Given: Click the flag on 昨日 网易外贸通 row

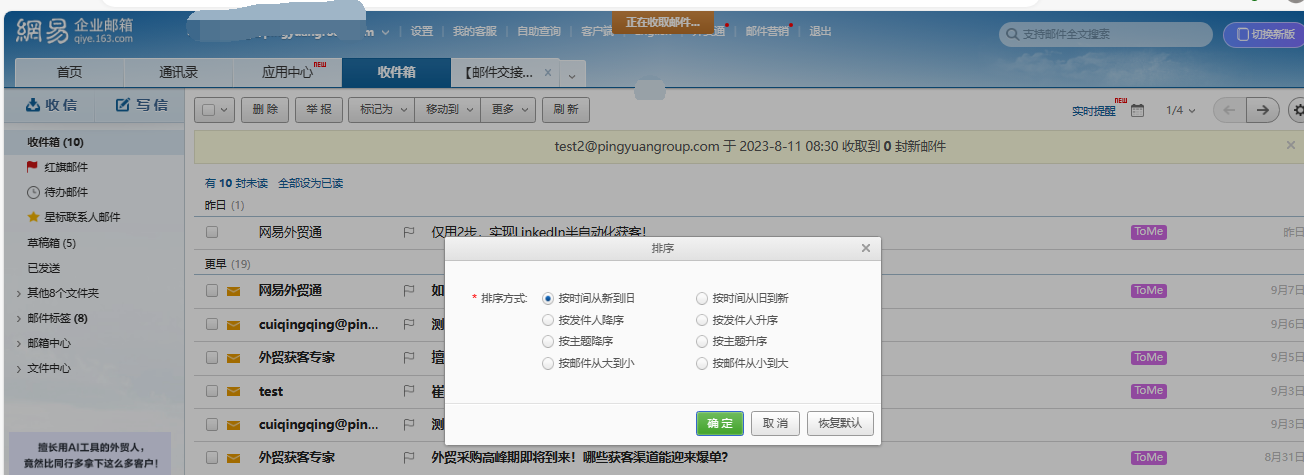Looking at the screenshot, I should (x=408, y=232).
